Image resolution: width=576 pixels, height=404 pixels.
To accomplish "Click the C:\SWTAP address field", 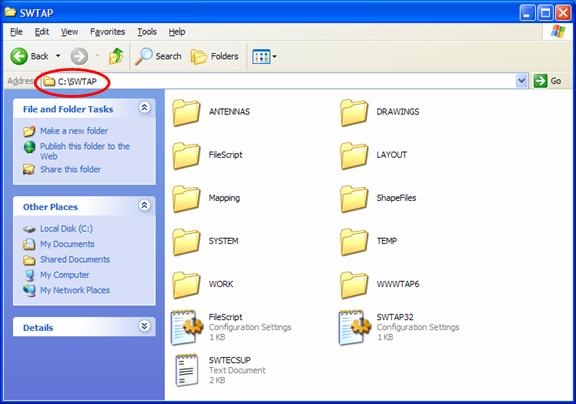I will point(278,81).
